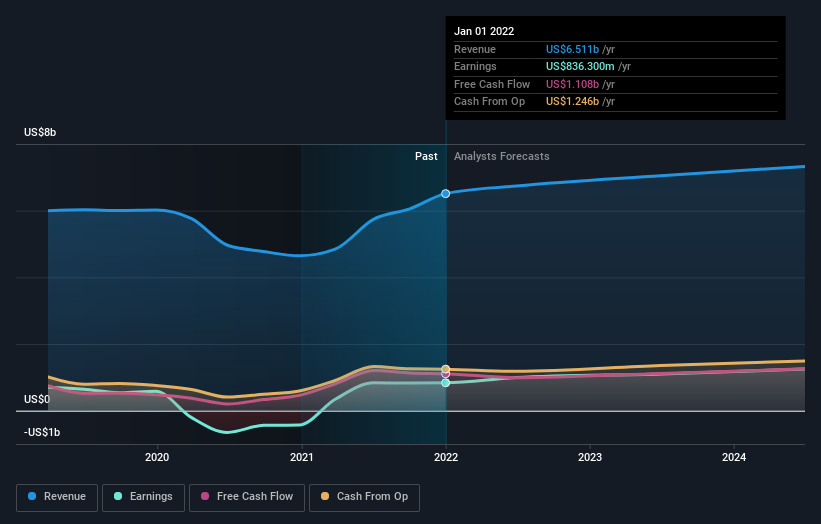Click the US$0 y-axis label

pos(37,399)
